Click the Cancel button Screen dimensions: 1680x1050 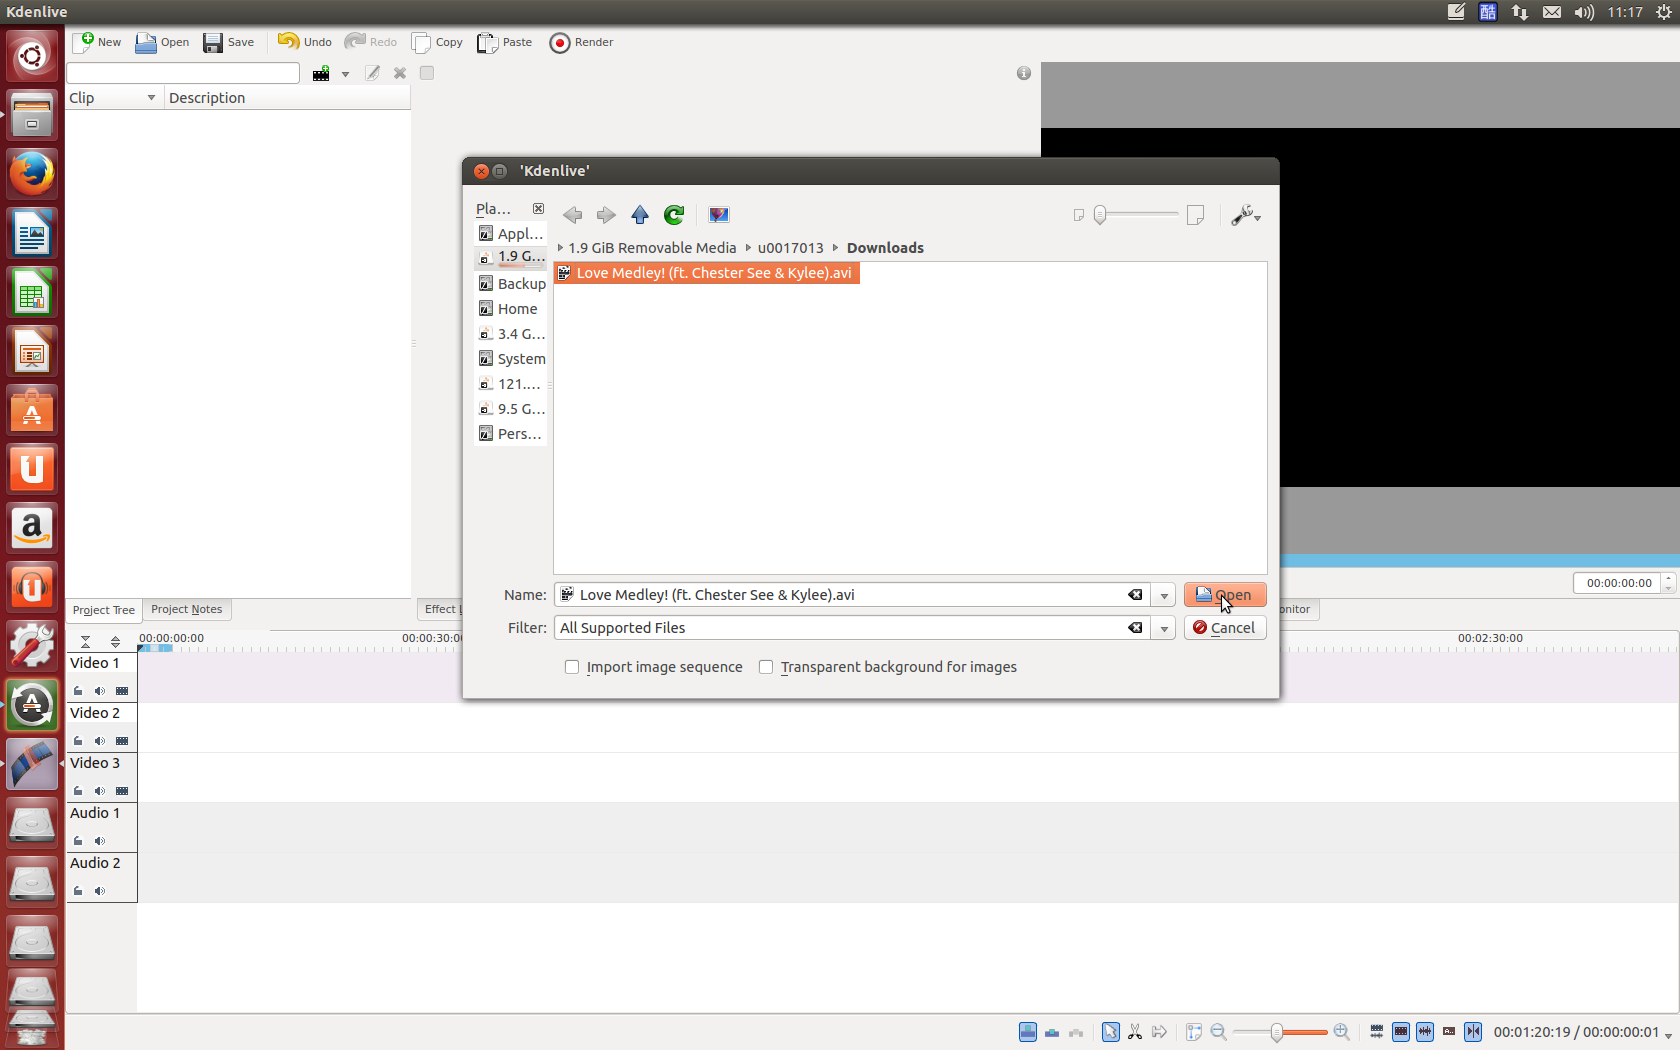(x=1225, y=628)
